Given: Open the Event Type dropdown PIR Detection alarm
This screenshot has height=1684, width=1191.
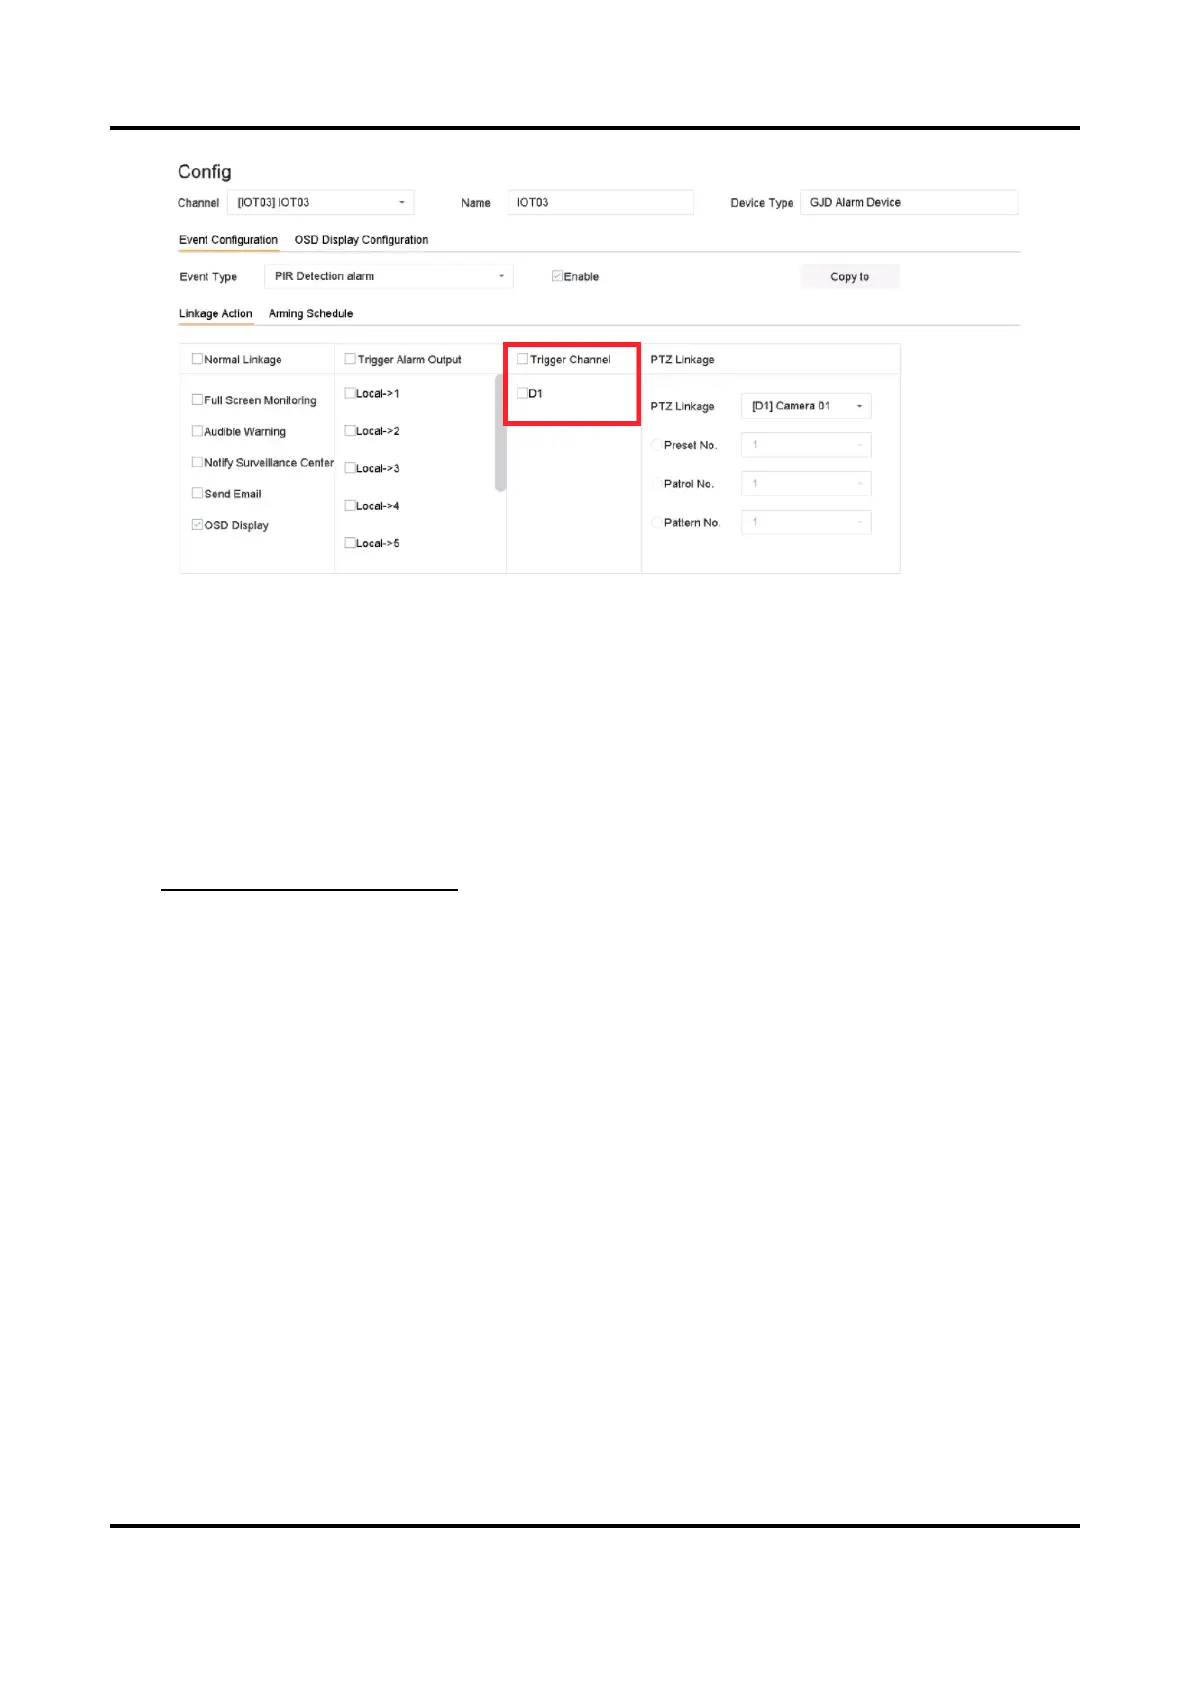Looking at the screenshot, I should (x=388, y=276).
